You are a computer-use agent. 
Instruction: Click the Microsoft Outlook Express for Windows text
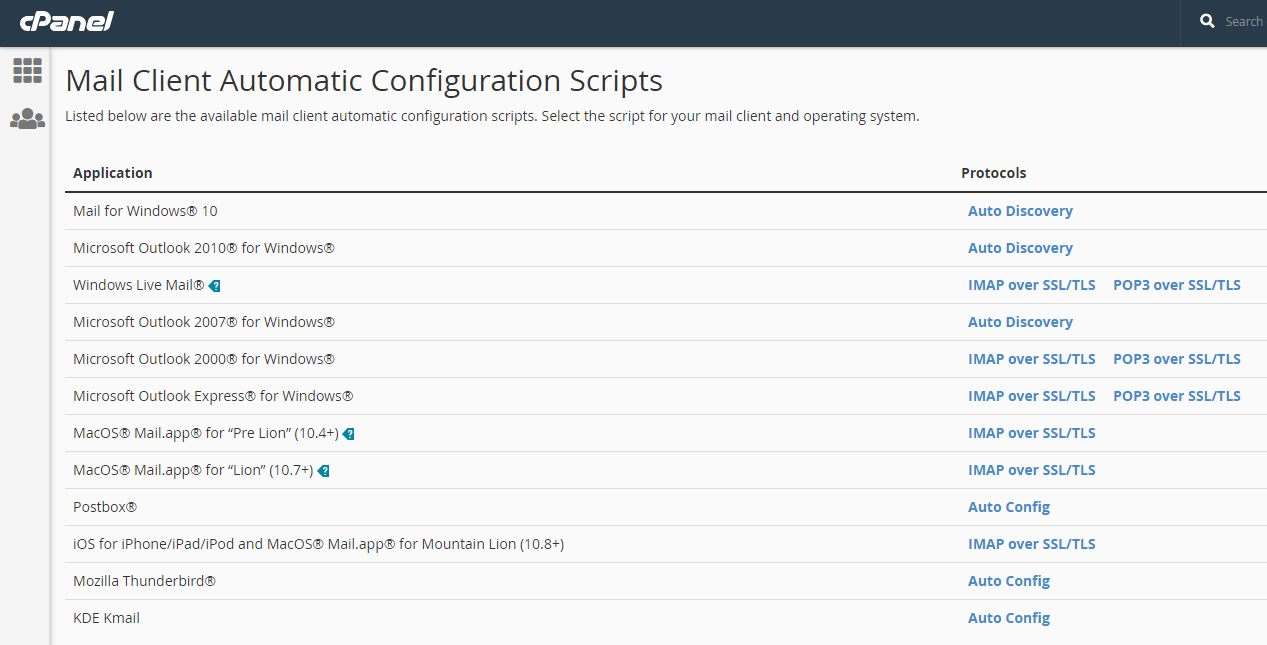[213, 396]
